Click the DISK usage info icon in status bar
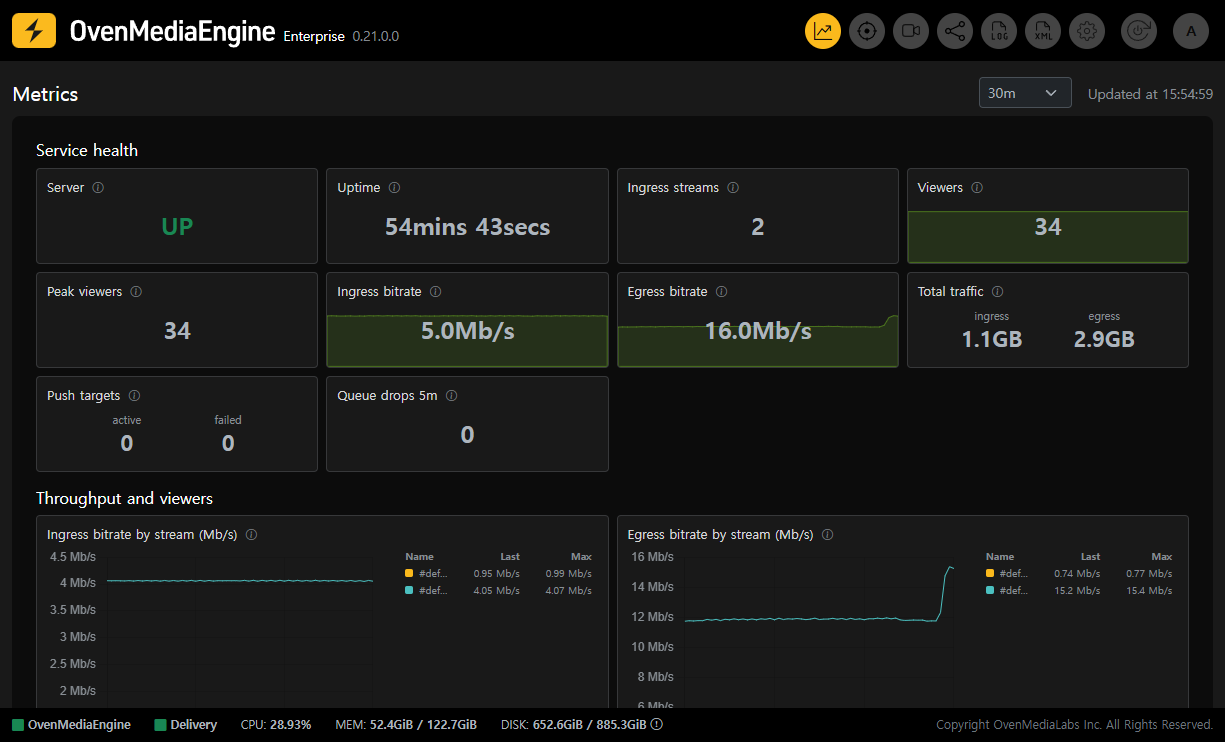Viewport: 1225px width, 742px height. tap(657, 725)
